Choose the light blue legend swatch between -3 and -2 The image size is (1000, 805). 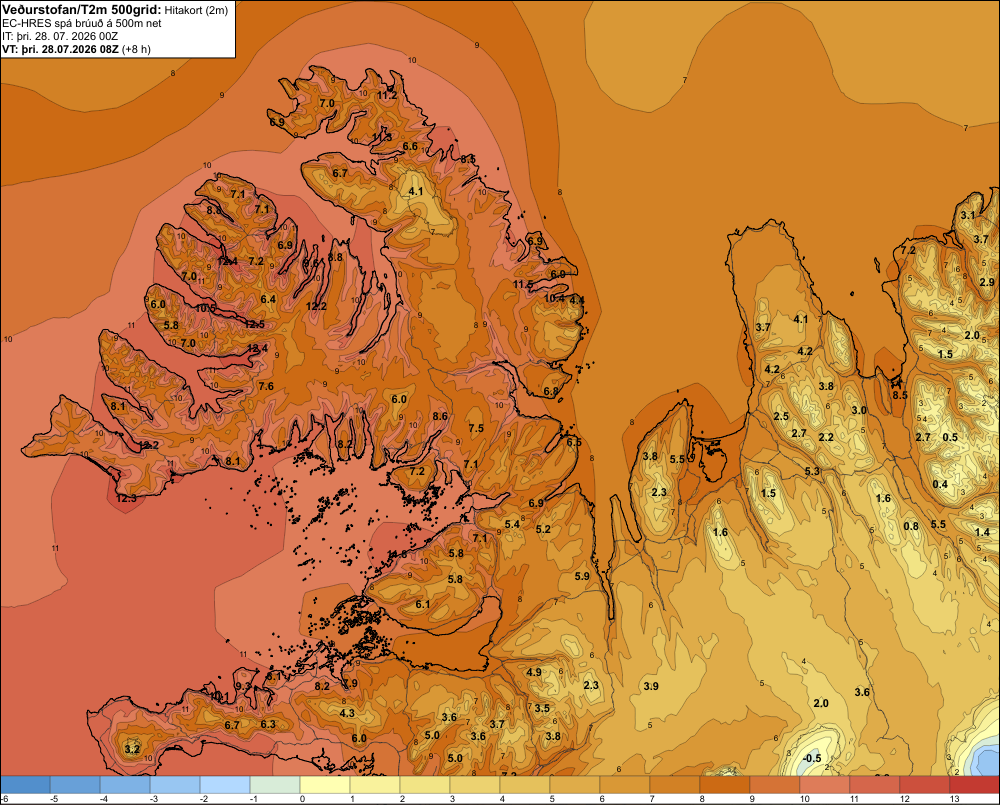click(x=175, y=784)
